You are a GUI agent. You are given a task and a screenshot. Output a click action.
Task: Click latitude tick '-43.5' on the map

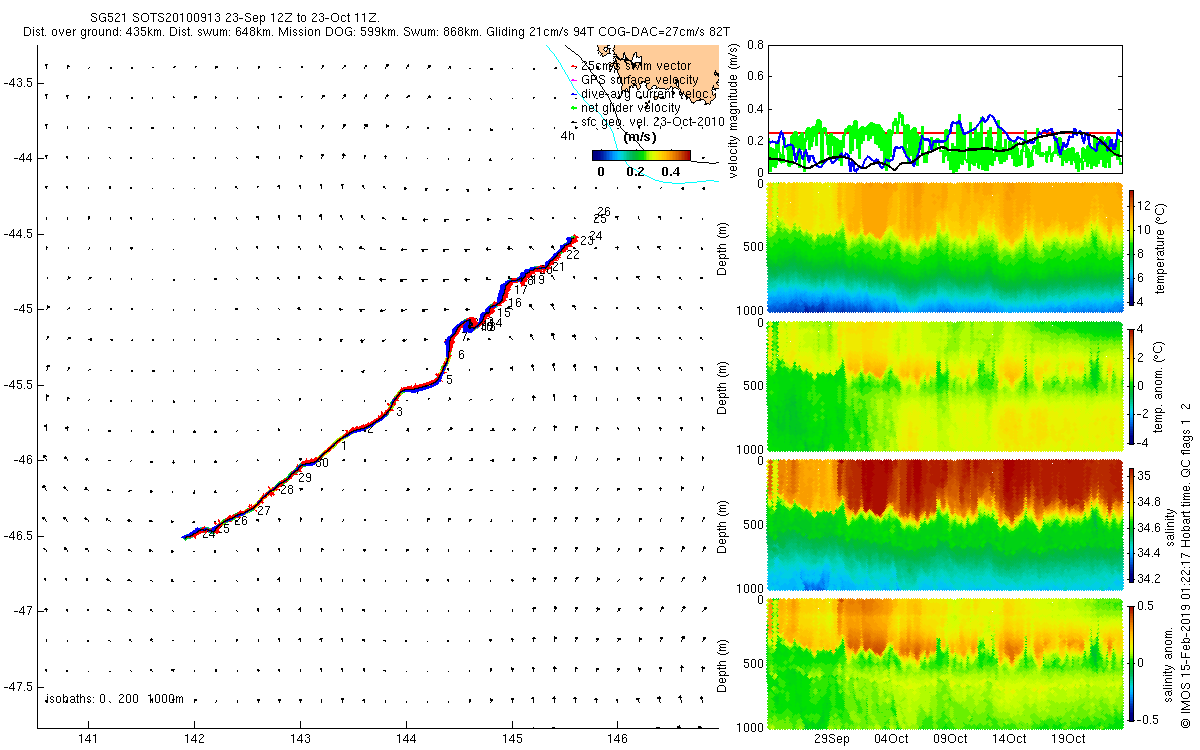pyautogui.click(x=19, y=82)
